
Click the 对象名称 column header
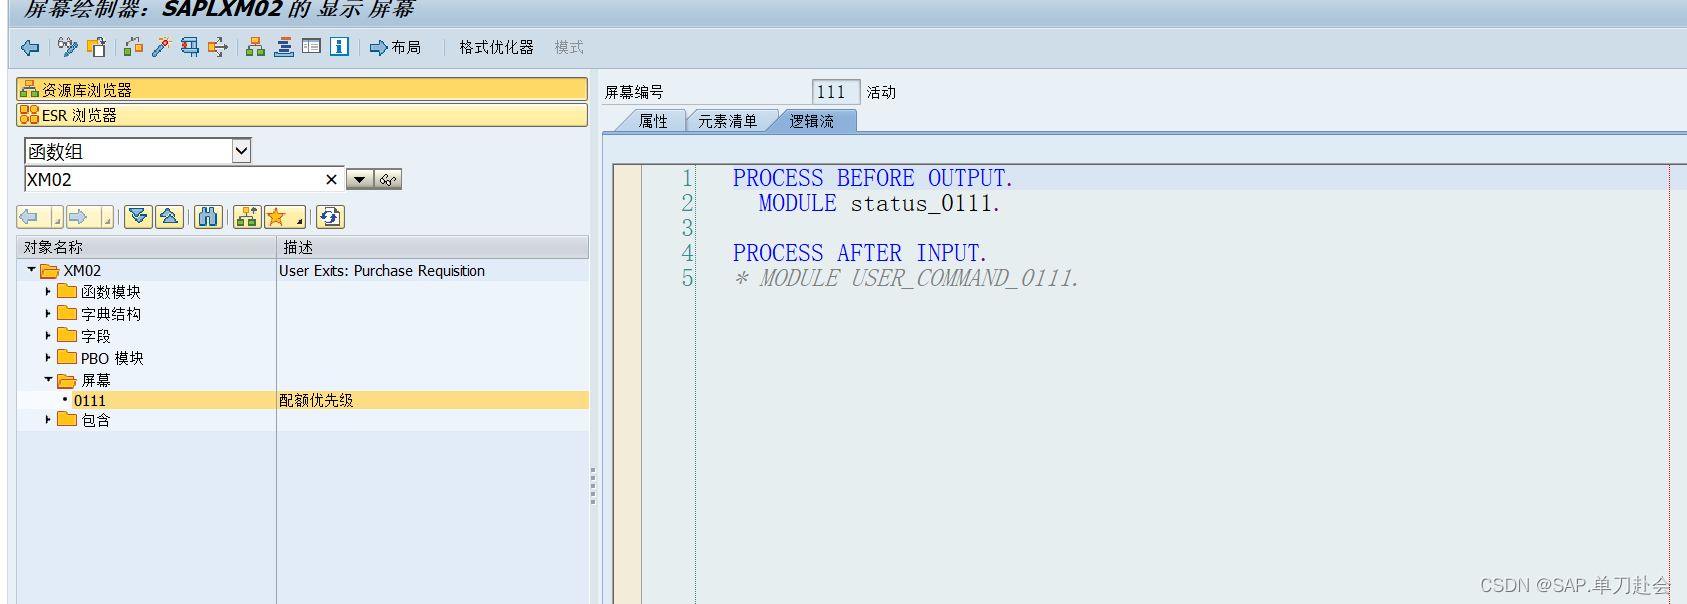[147, 247]
